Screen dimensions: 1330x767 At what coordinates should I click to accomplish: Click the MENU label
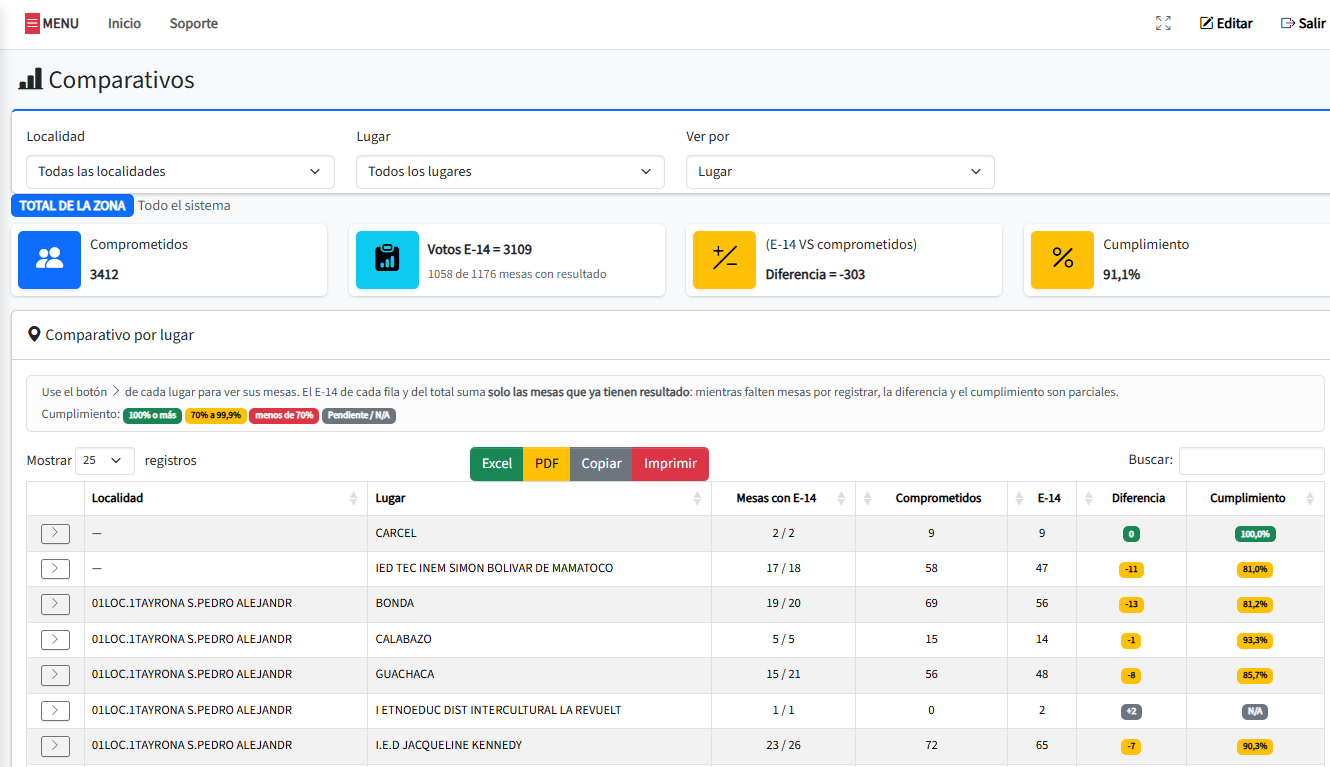pyautogui.click(x=61, y=23)
